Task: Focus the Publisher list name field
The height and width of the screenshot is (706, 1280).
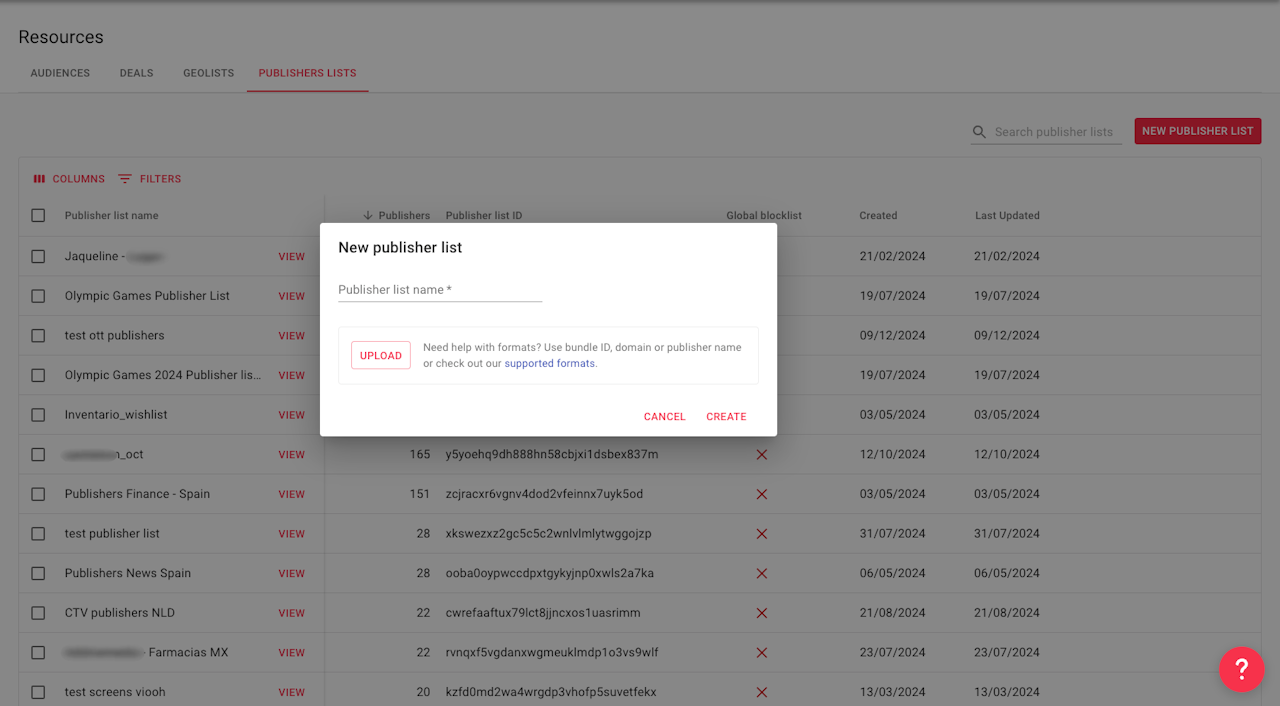Action: coord(440,290)
